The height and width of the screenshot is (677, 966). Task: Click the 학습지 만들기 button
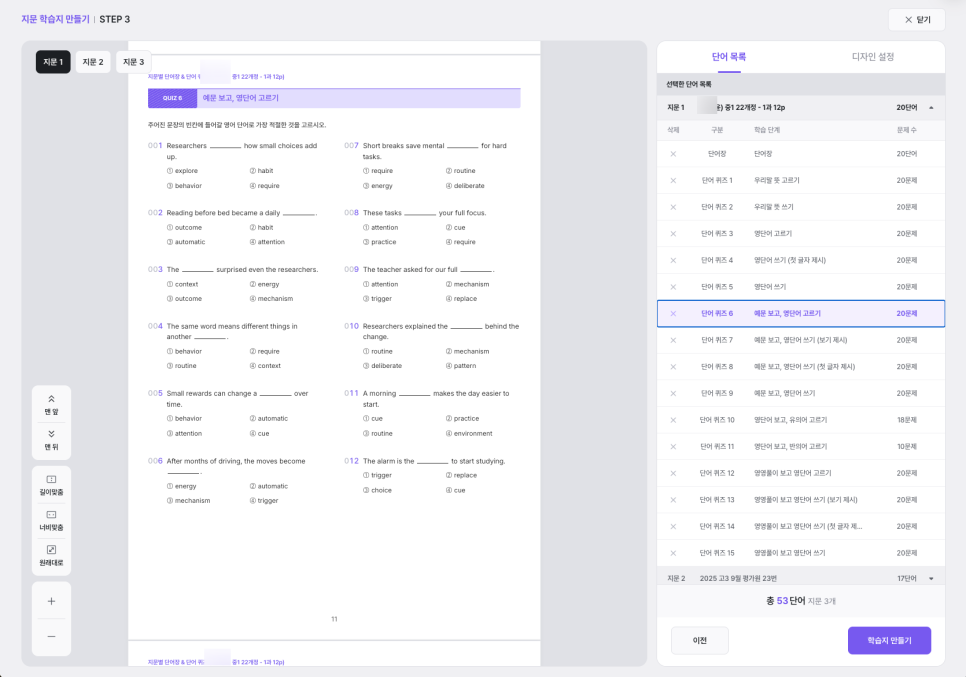(889, 641)
